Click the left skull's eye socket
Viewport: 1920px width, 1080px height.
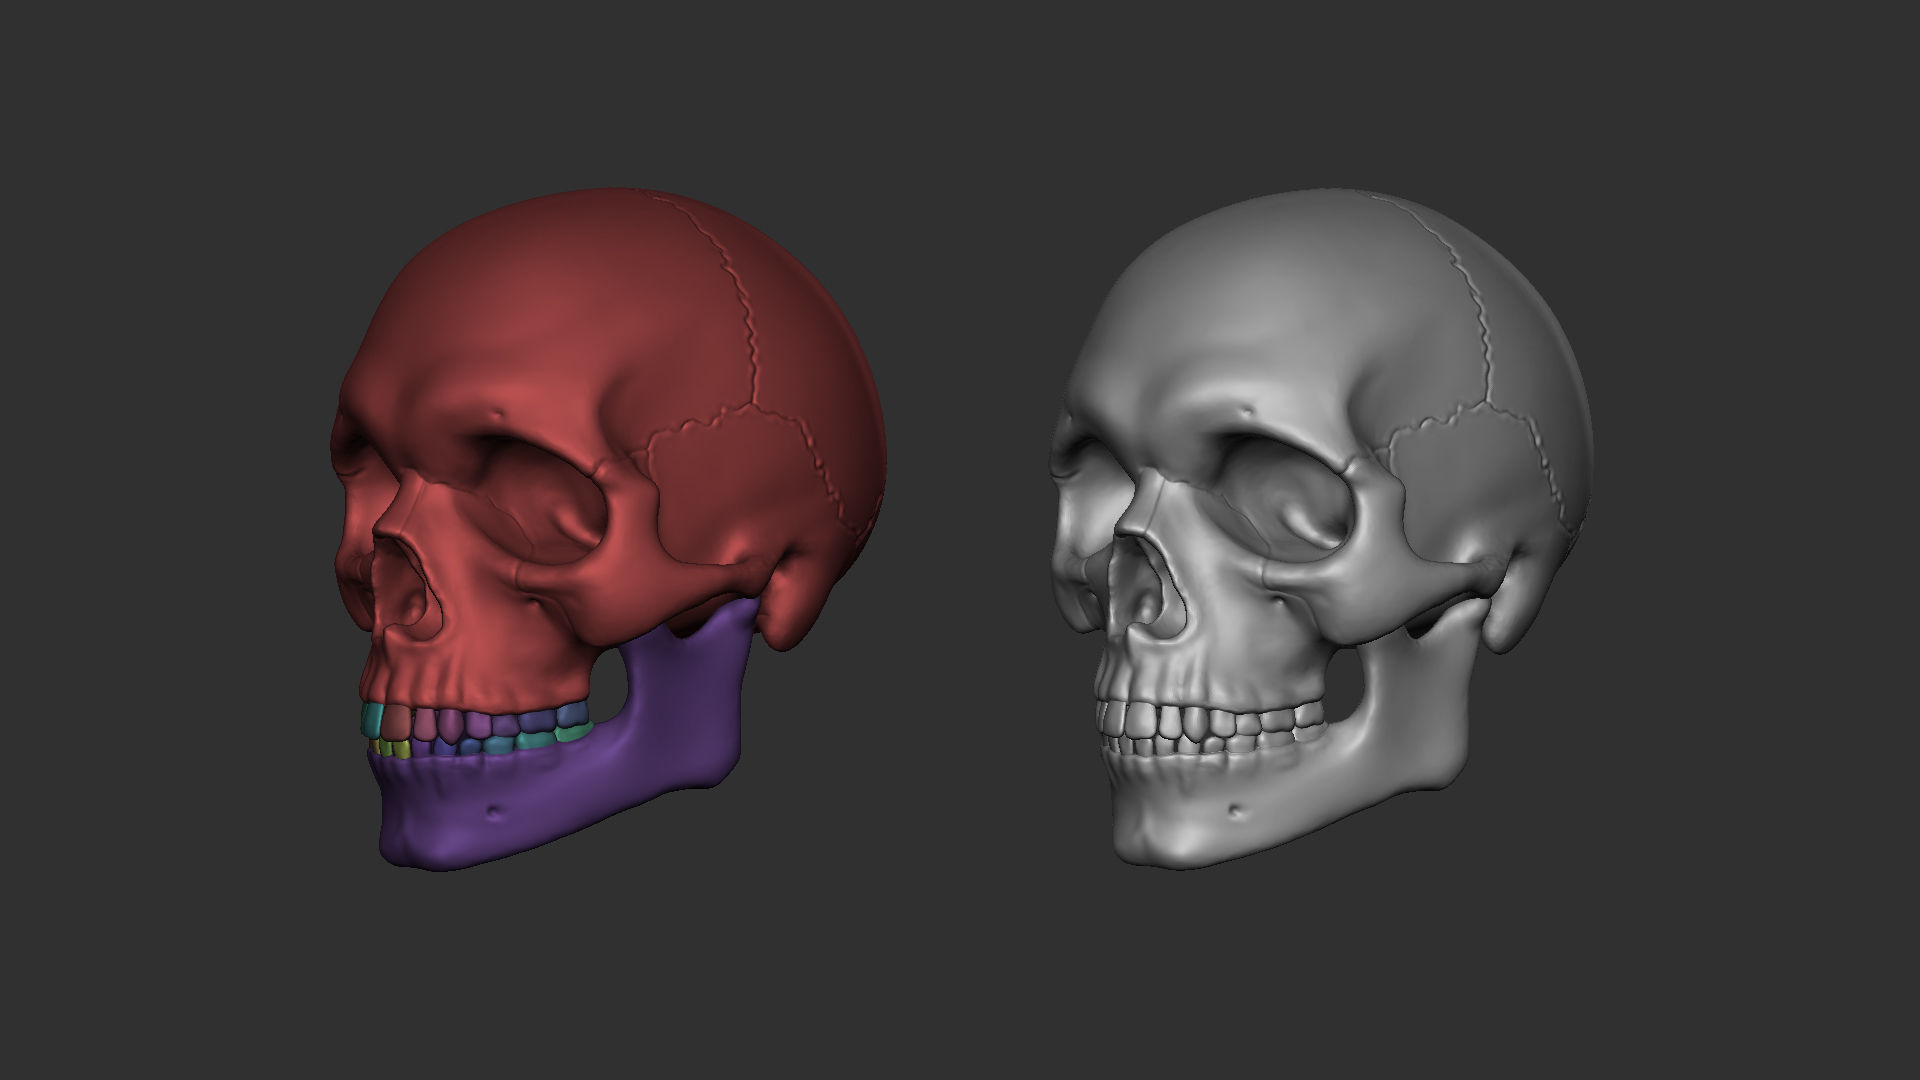click(540, 510)
